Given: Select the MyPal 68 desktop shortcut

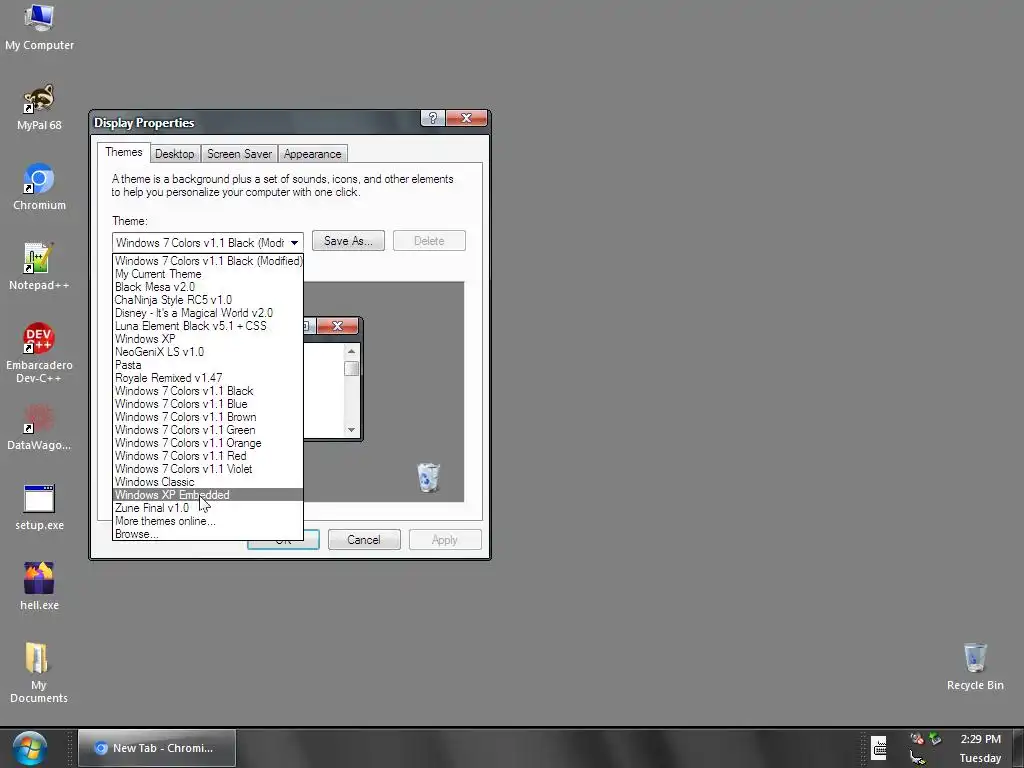Looking at the screenshot, I should tap(39, 107).
